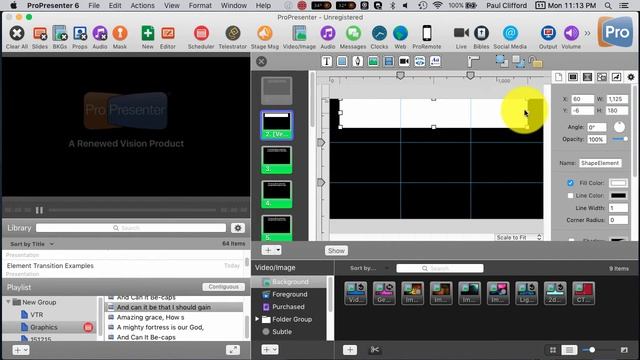Open the Edit menu

(115, 5)
